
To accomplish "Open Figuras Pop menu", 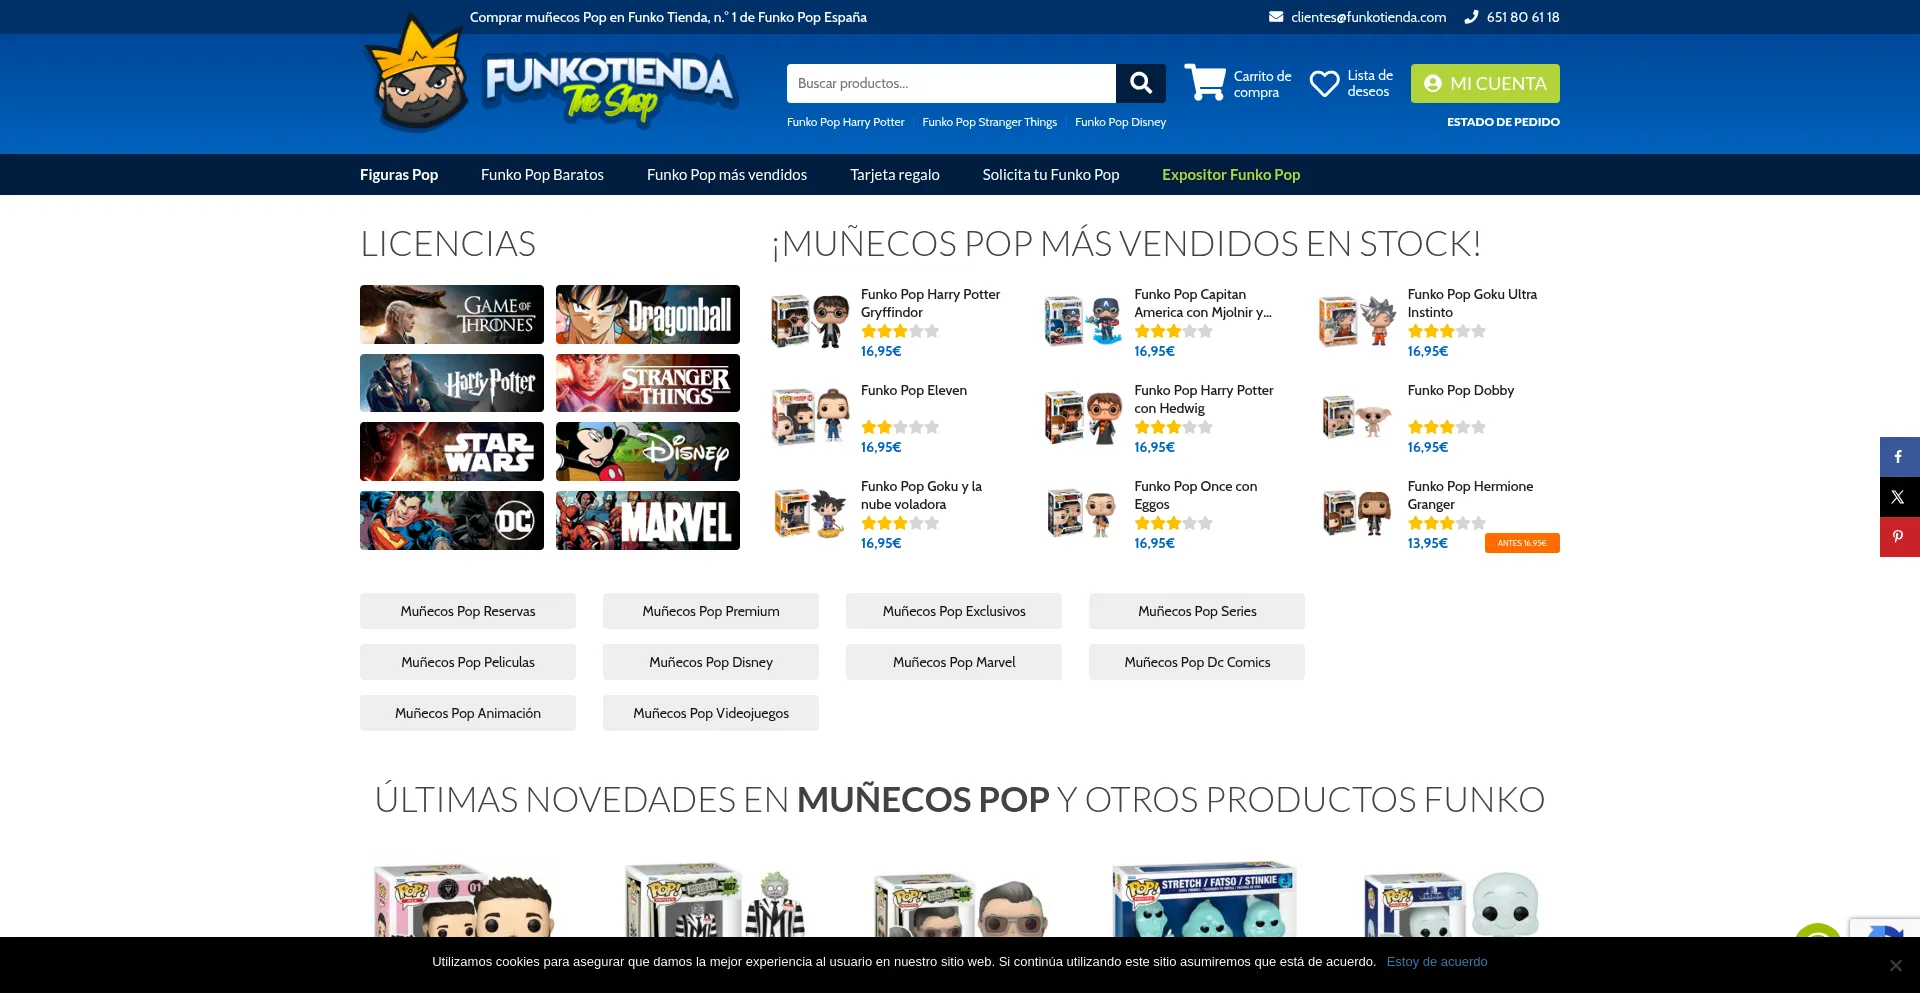I will [399, 174].
